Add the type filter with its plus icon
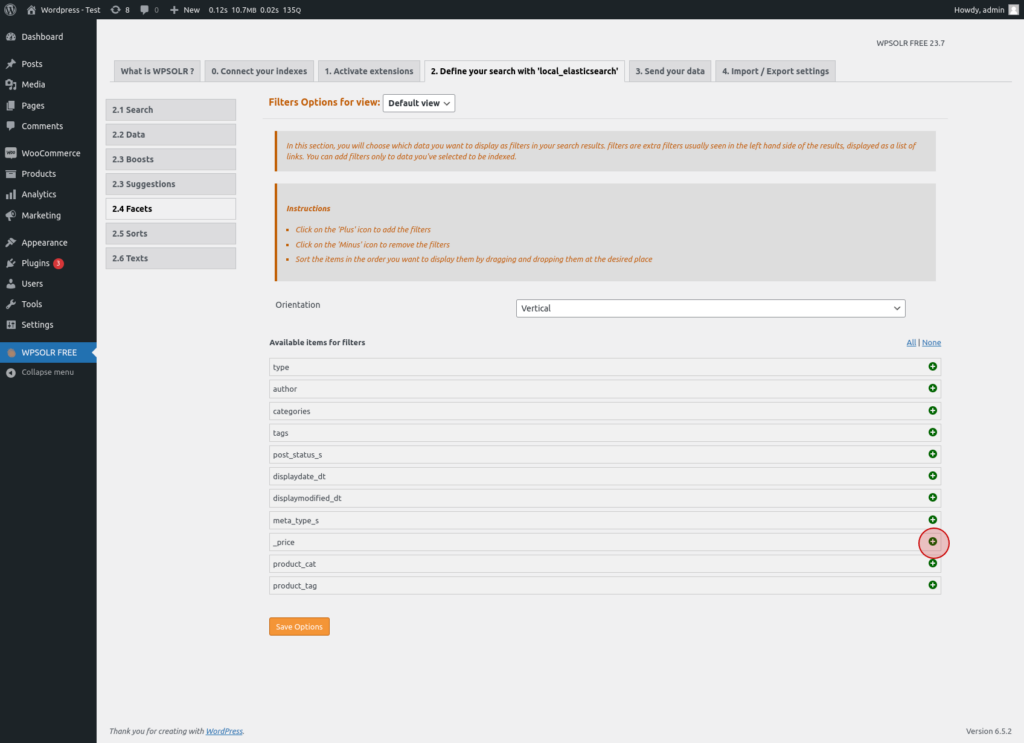The image size is (1024, 743). pos(933,366)
